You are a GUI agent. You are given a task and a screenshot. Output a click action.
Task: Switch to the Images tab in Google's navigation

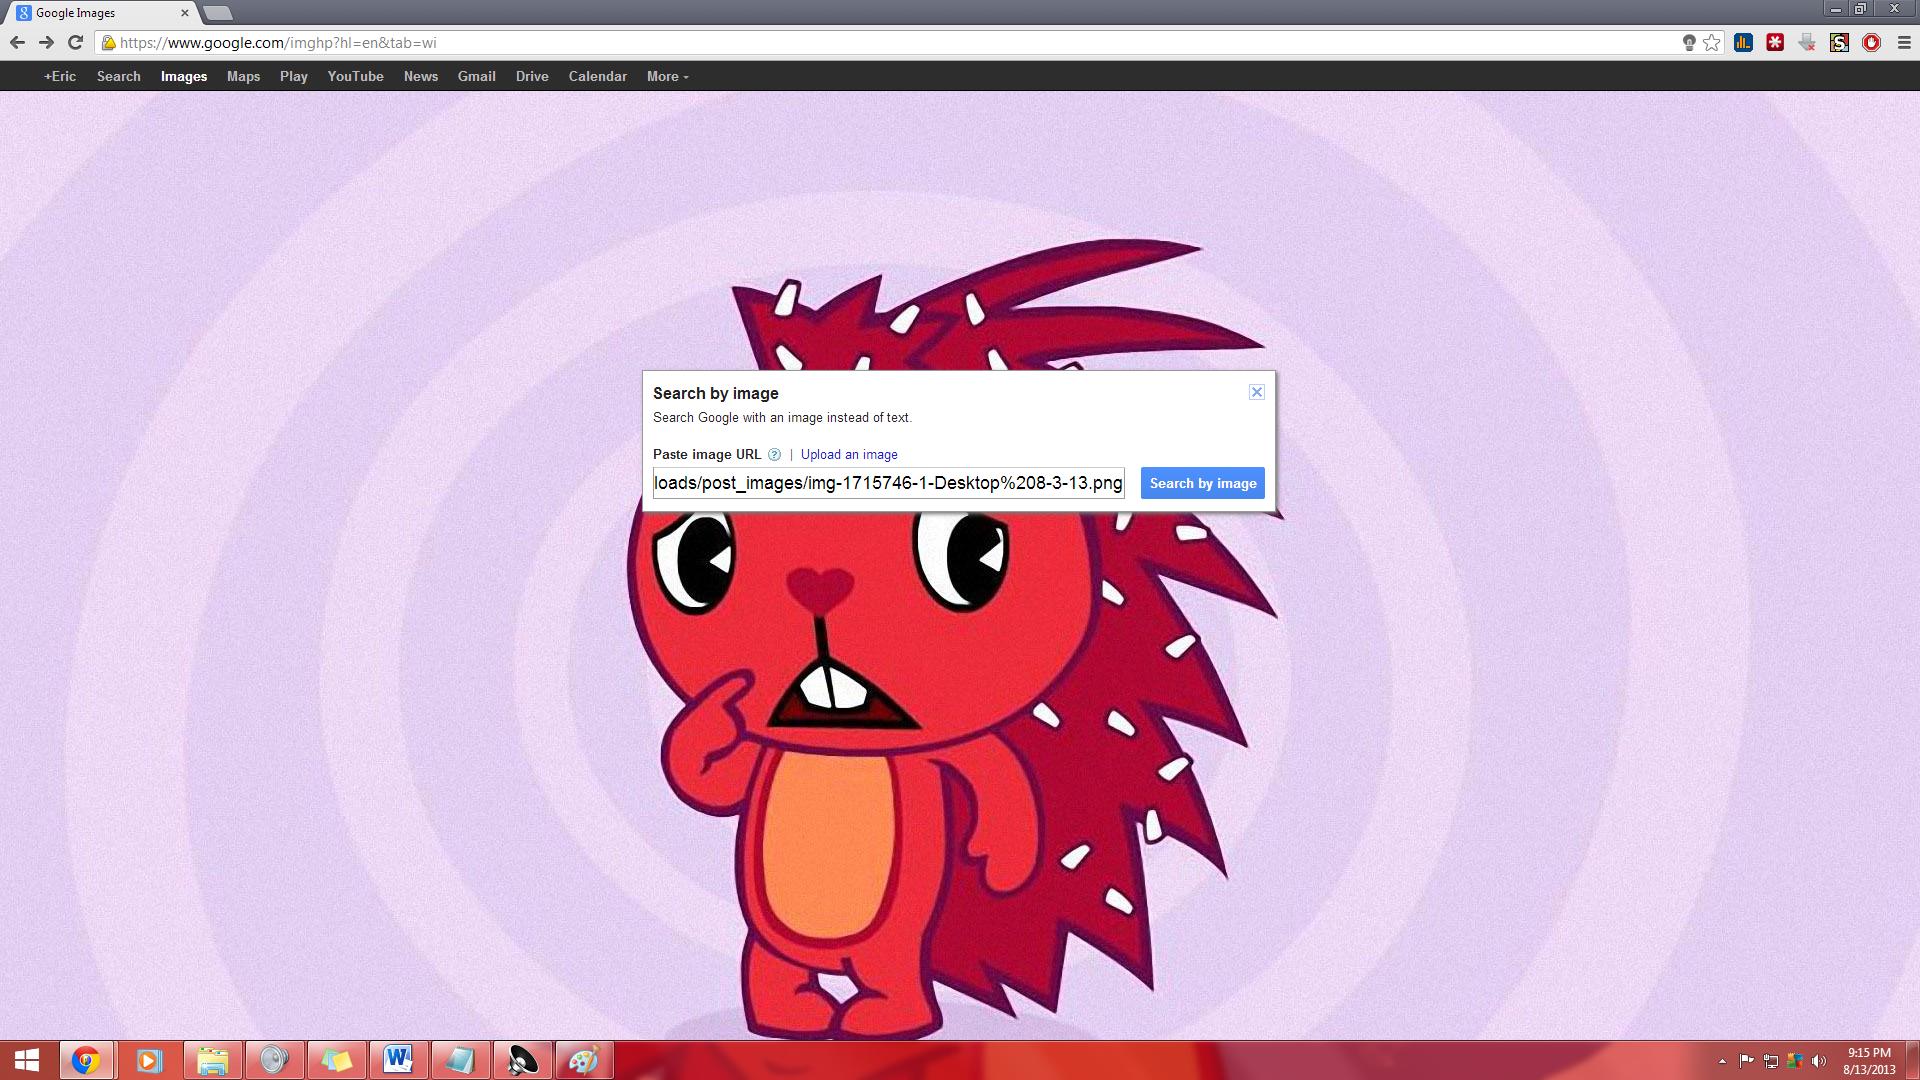184,76
